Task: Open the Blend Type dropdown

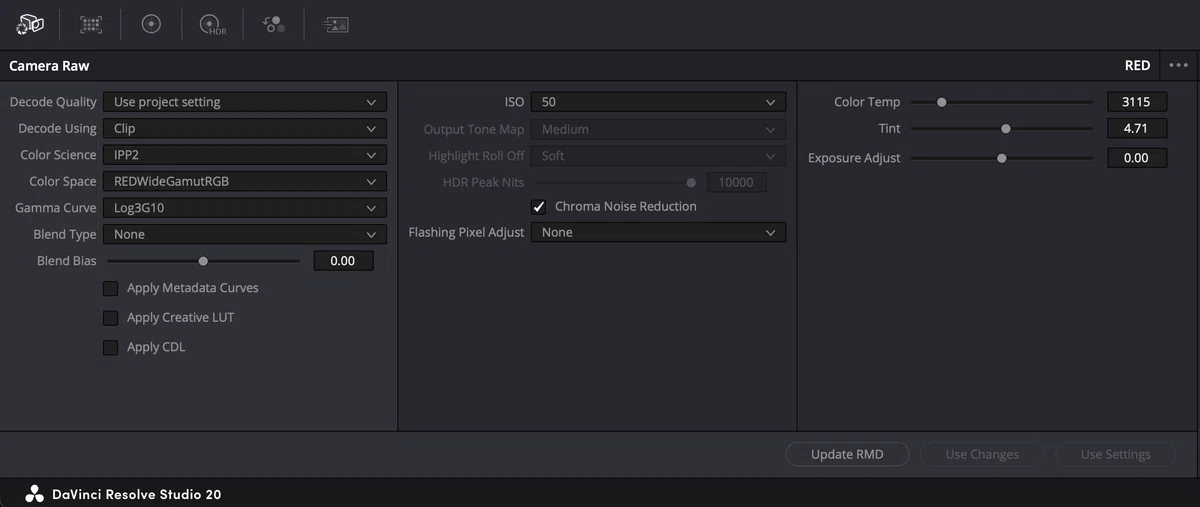Action: 244,234
